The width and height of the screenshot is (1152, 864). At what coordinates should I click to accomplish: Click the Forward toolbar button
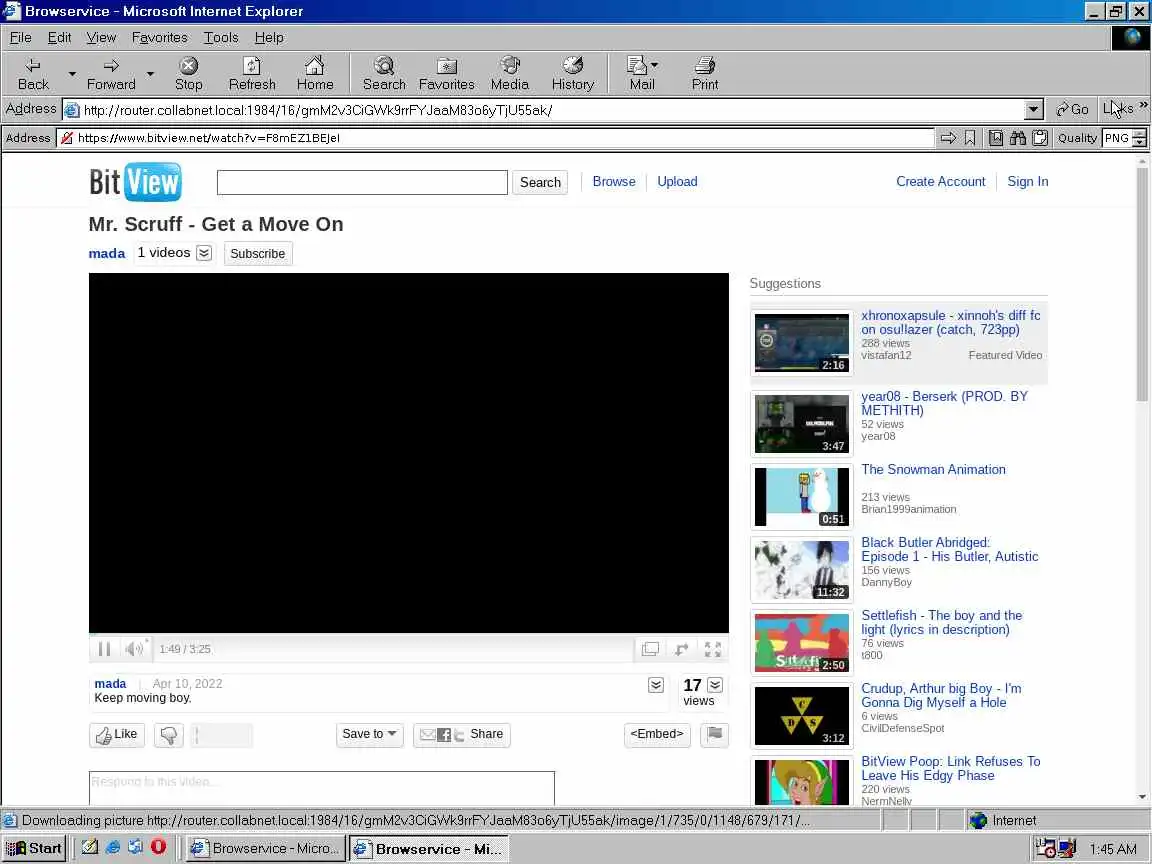click(111, 74)
